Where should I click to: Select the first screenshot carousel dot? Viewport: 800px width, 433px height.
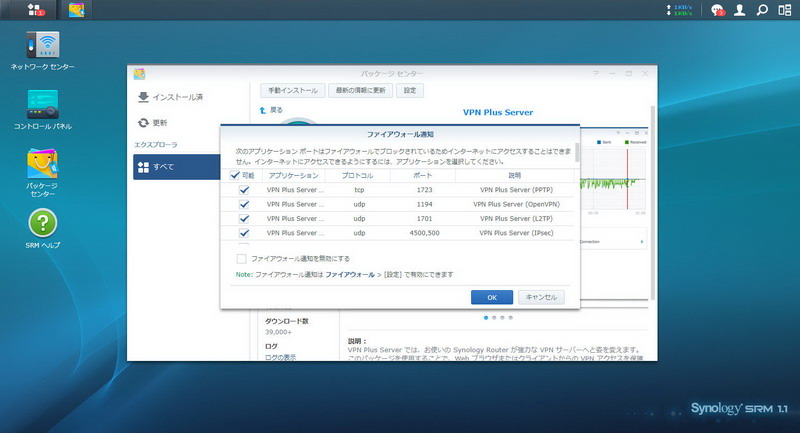(x=486, y=318)
